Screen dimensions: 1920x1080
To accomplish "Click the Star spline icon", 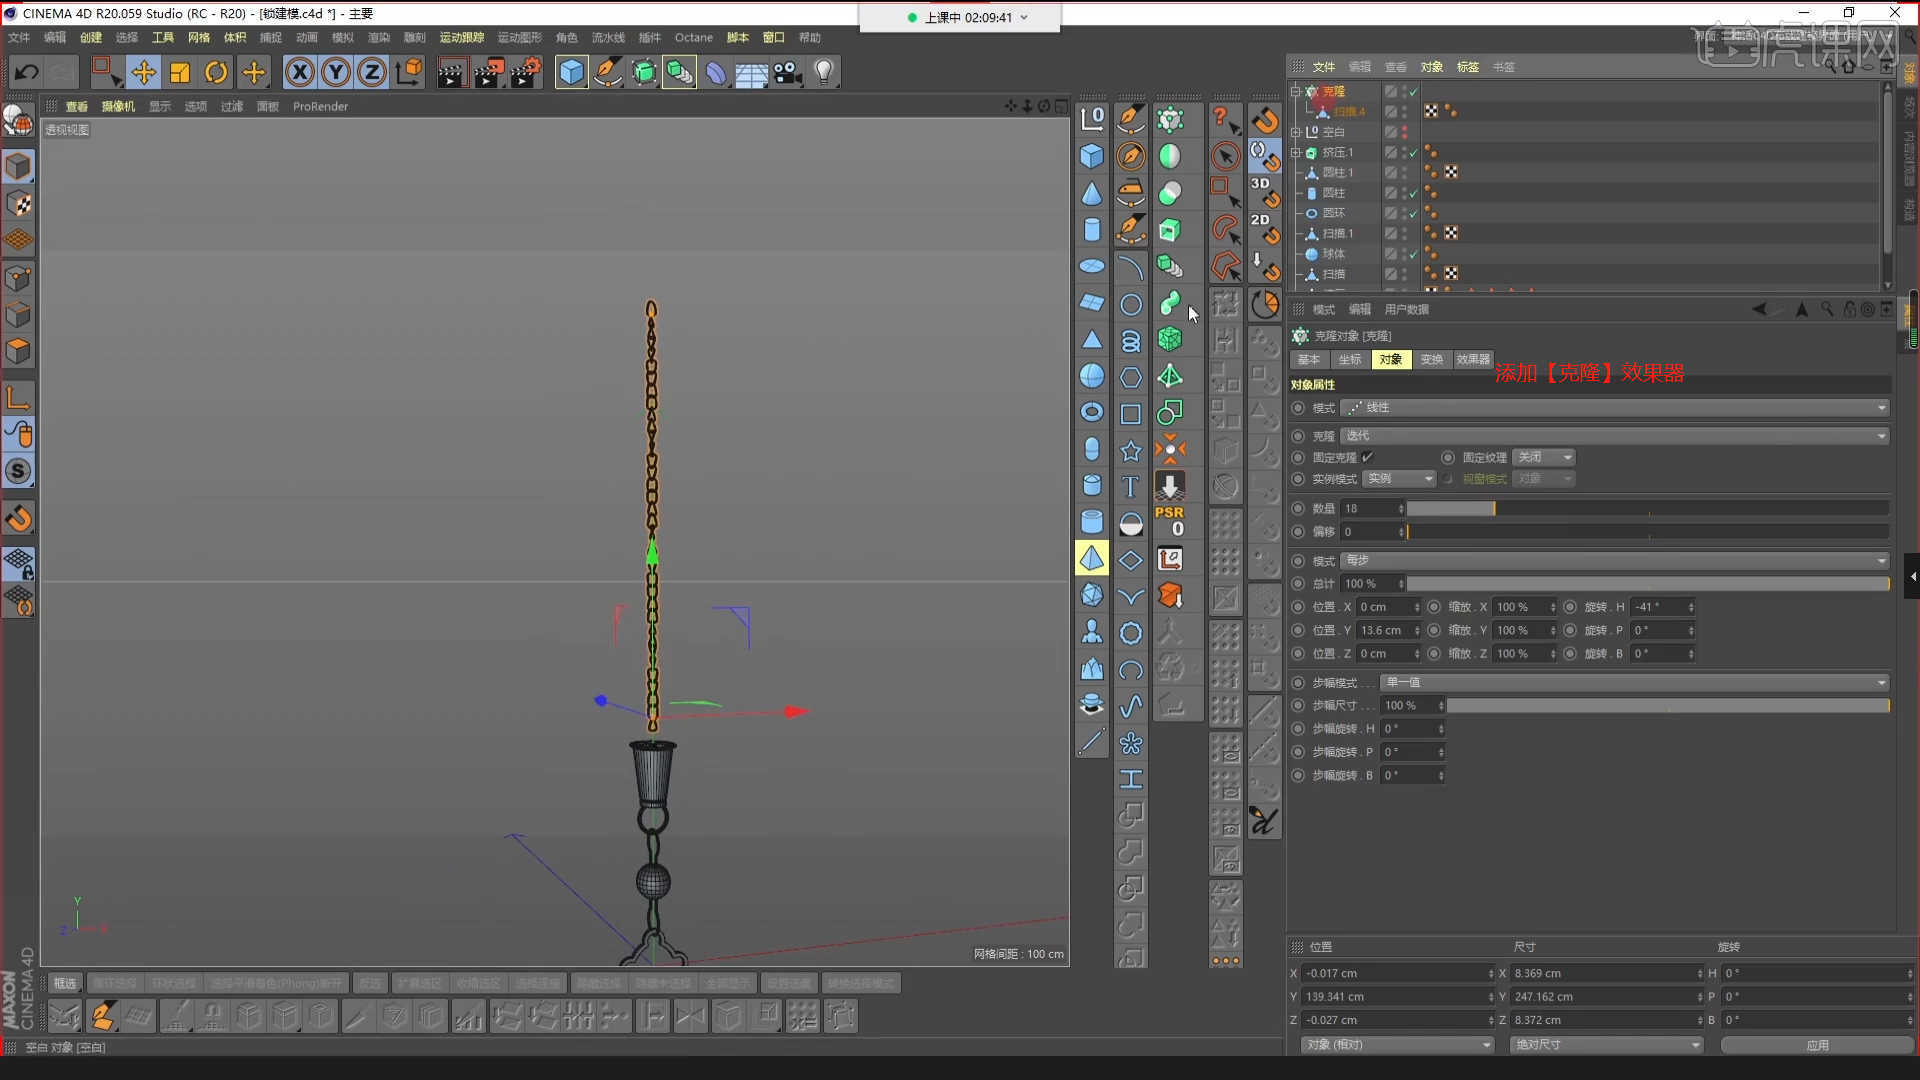I will [x=1130, y=451].
